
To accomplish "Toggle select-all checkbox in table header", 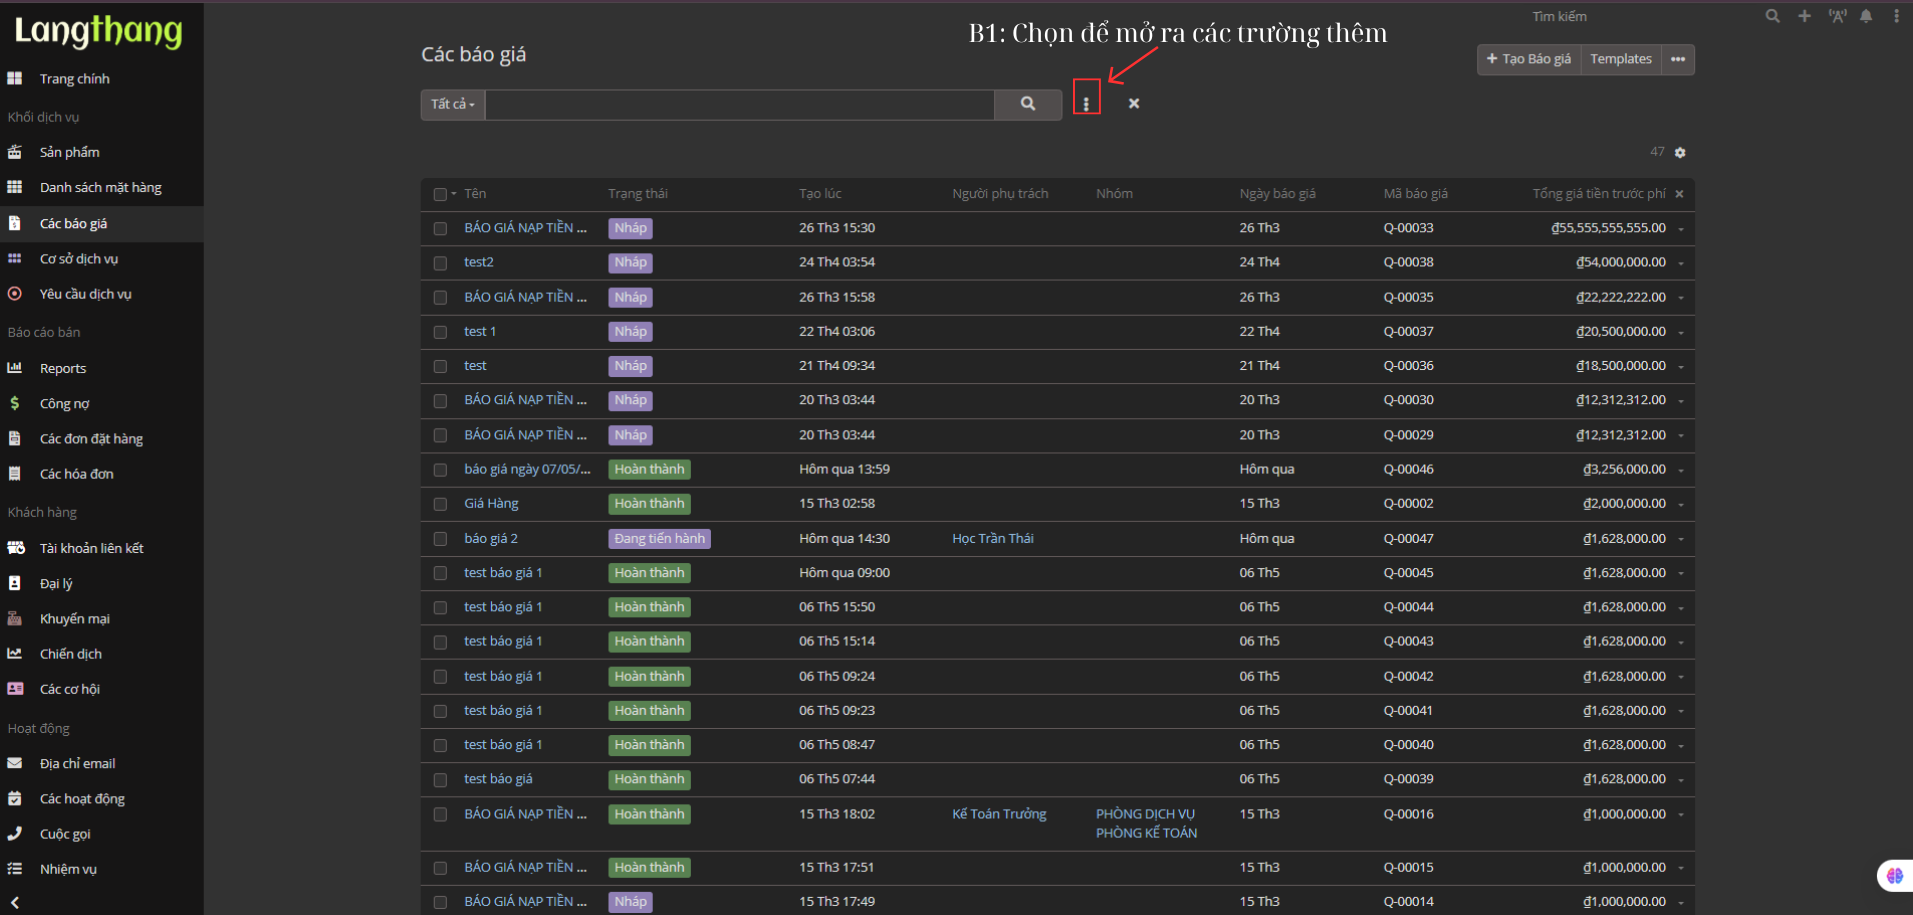I will tap(440, 194).
